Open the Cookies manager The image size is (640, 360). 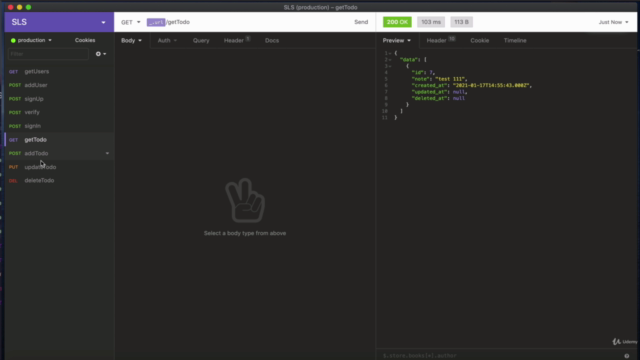pyautogui.click(x=85, y=40)
